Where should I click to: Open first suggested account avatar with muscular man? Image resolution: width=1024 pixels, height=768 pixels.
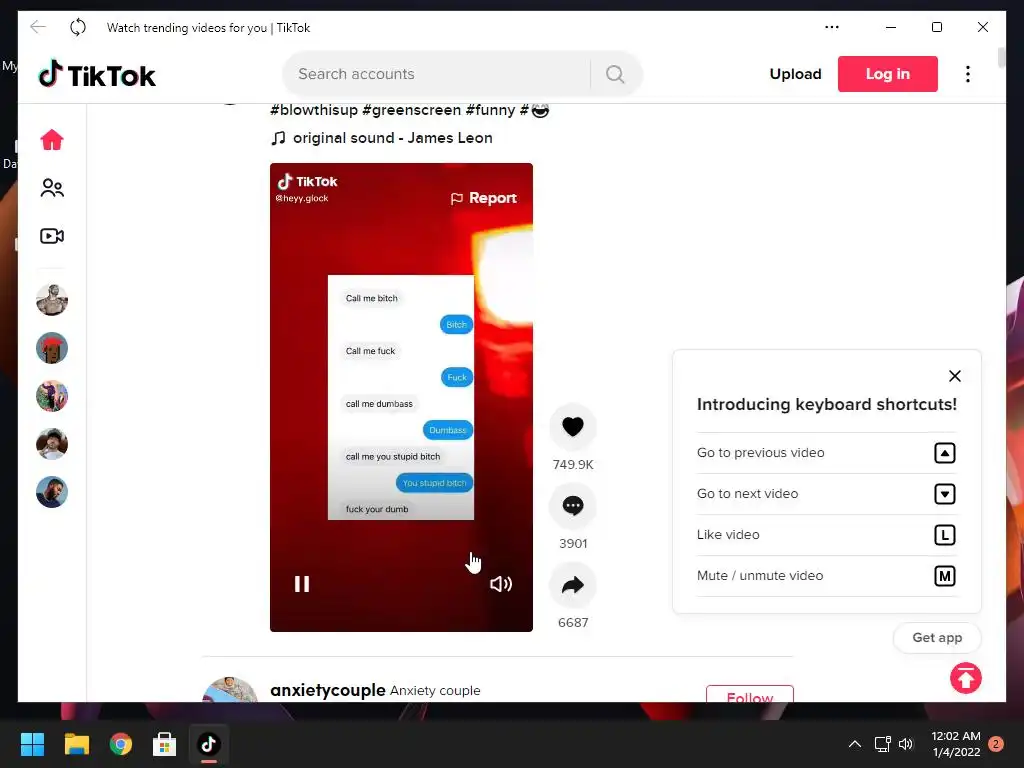[52, 300]
